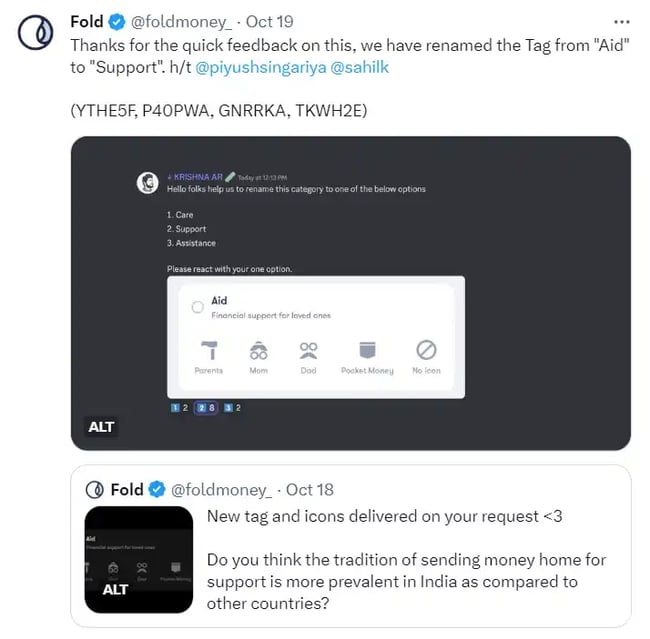Screen dimensions: 650x639
Task: Click reaction number 1 with count 2
Action: 180,408
